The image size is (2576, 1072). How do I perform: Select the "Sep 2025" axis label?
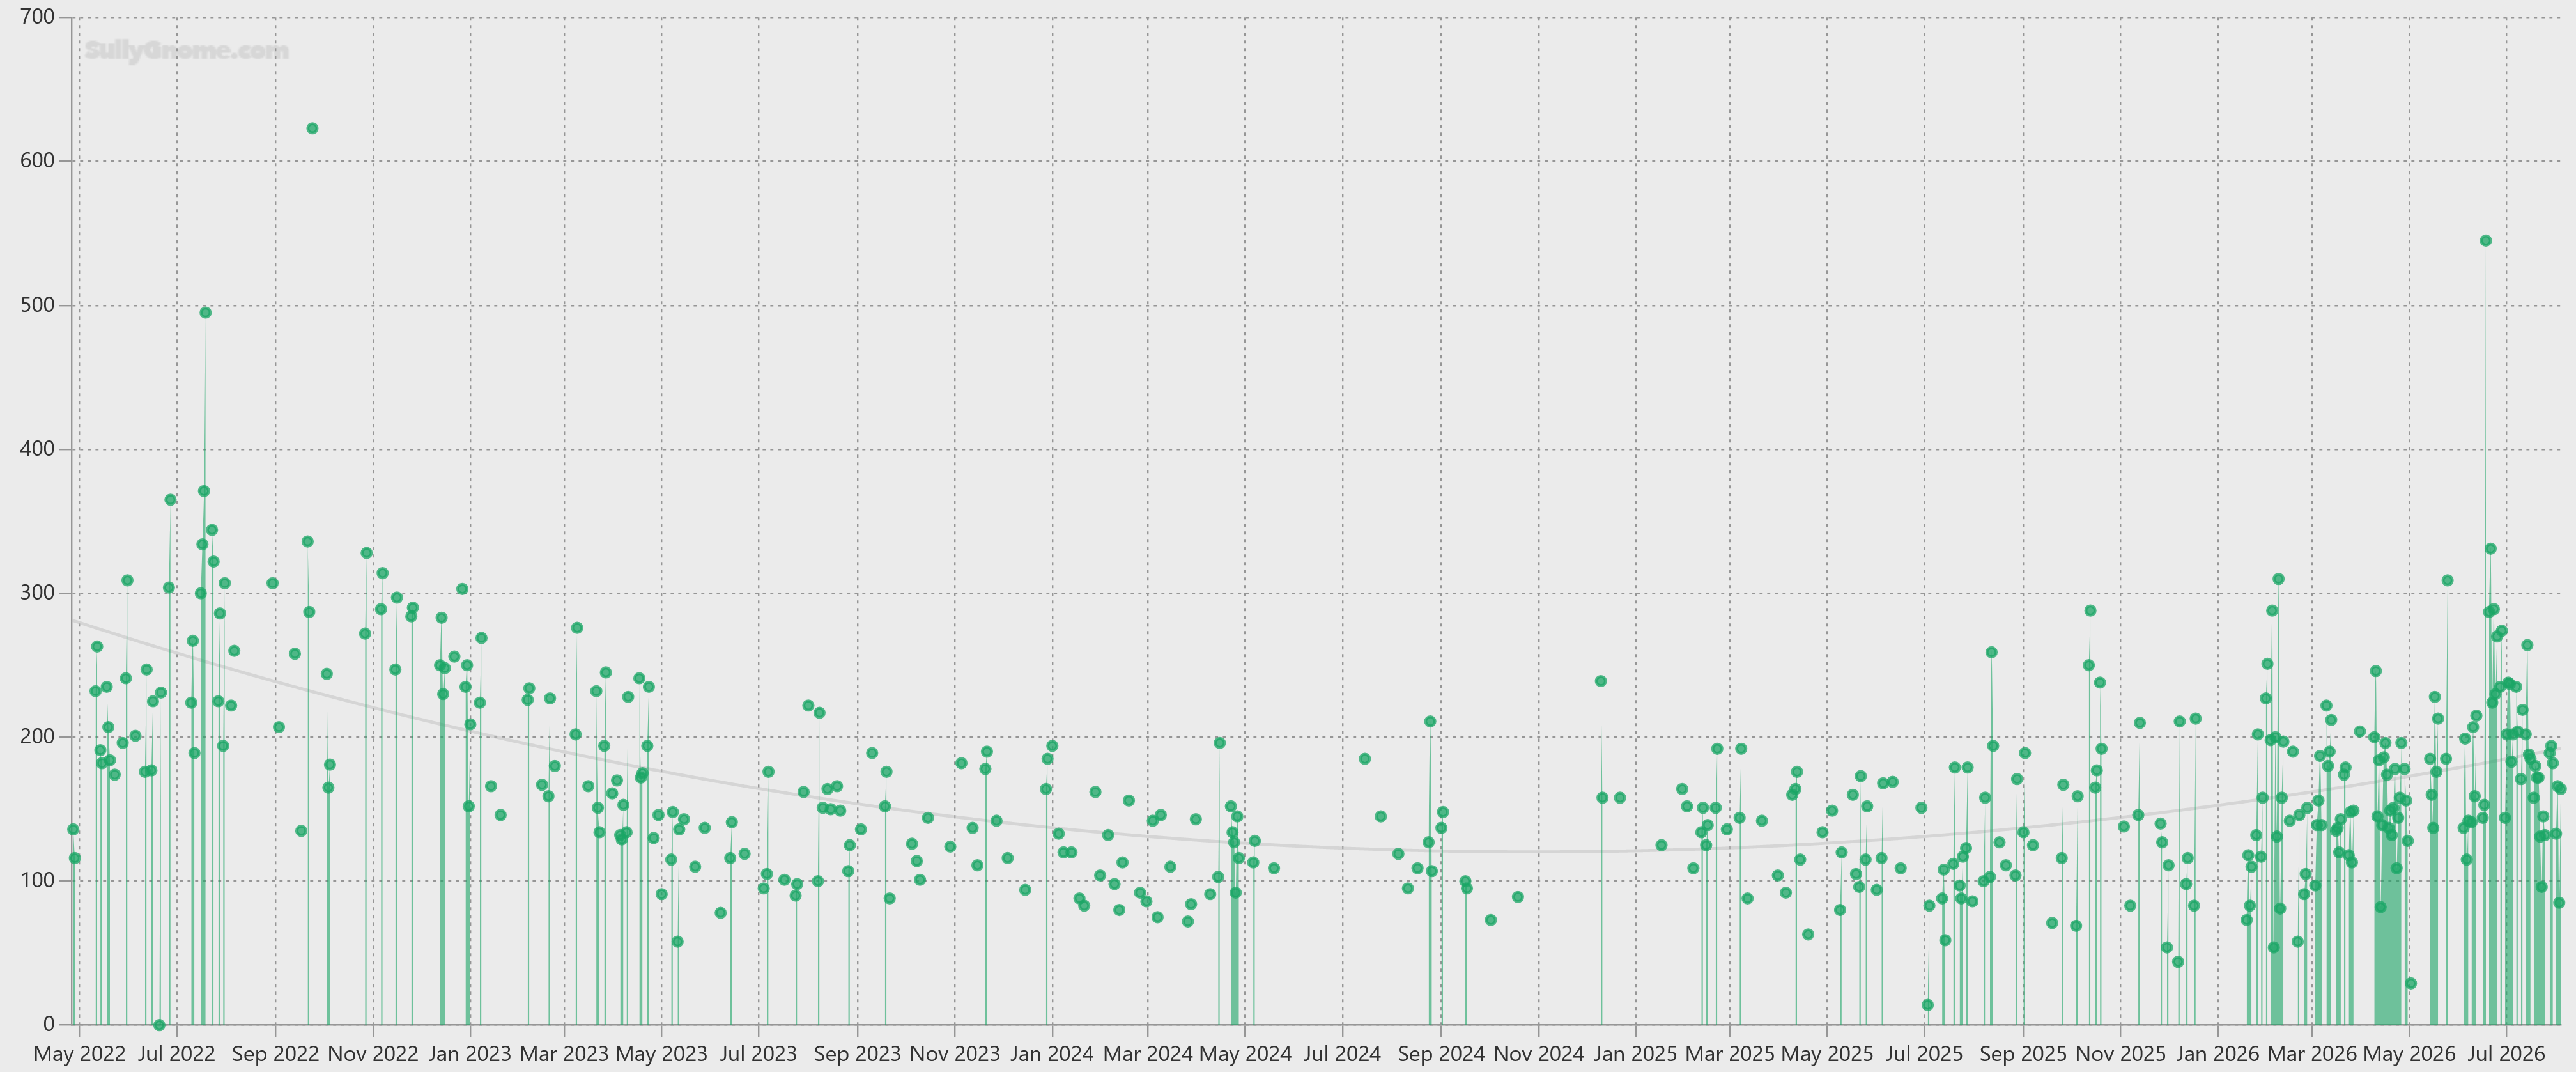[2023, 1054]
